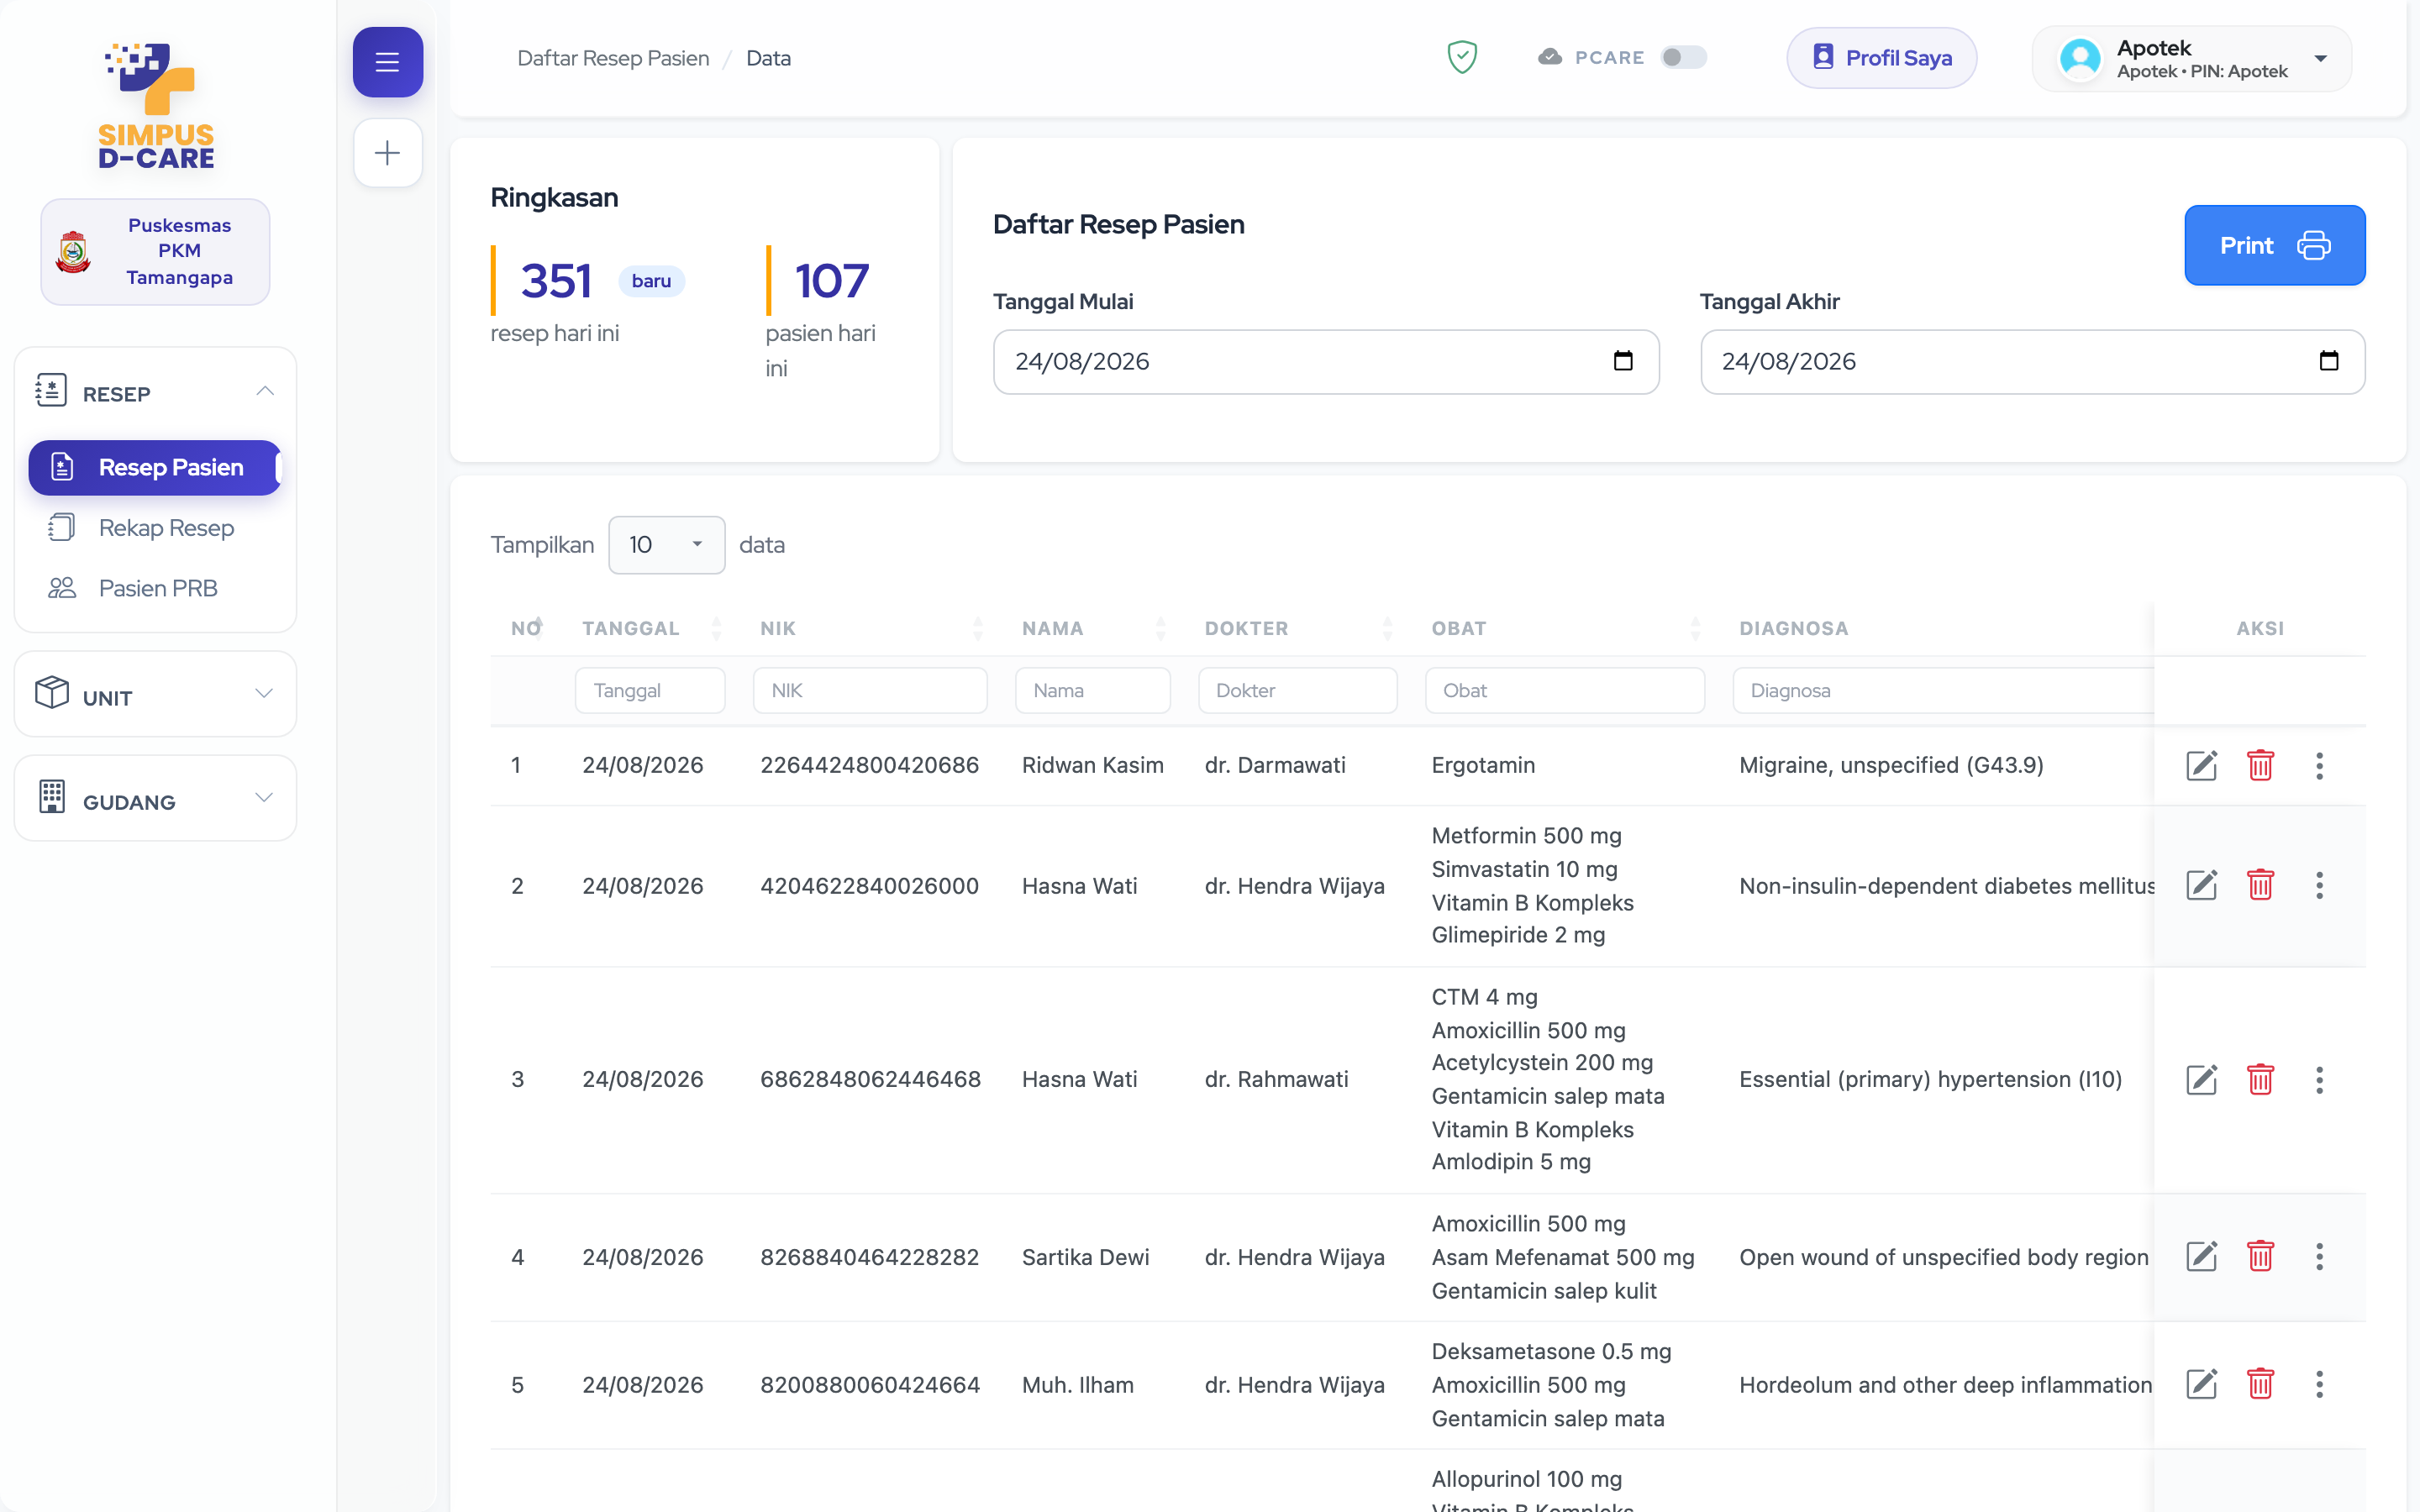The width and height of the screenshot is (2420, 1512).
Task: Open more options for Sartika Dewi row
Action: pyautogui.click(x=2319, y=1257)
